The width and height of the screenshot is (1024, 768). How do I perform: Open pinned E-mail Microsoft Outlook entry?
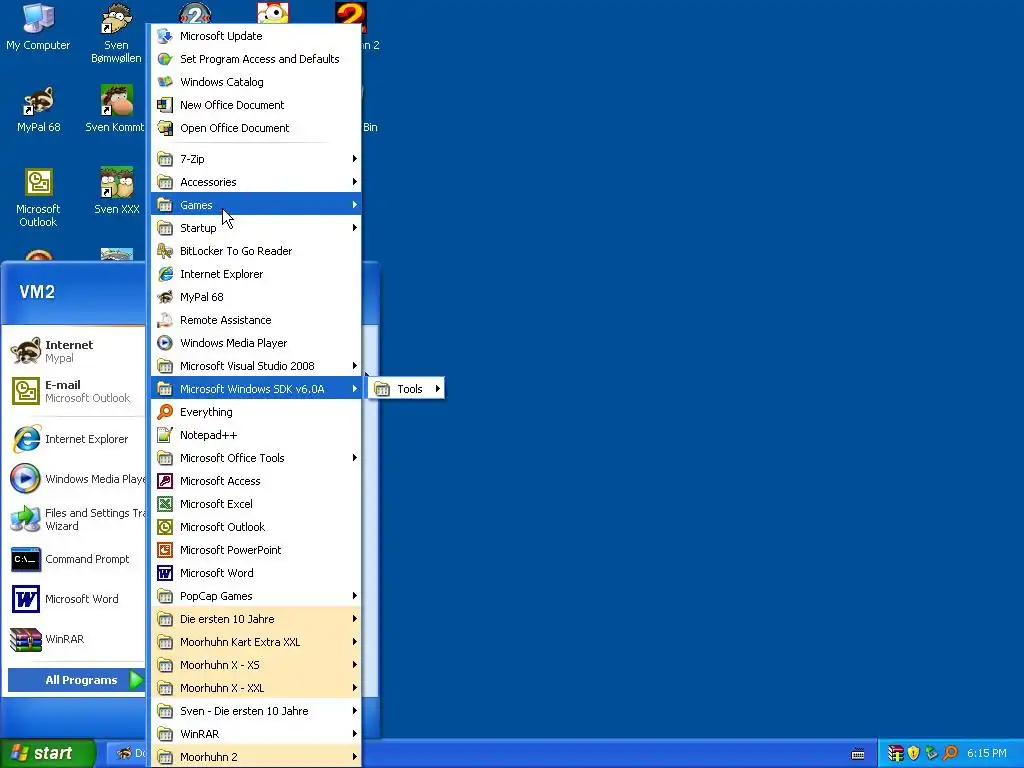point(76,391)
